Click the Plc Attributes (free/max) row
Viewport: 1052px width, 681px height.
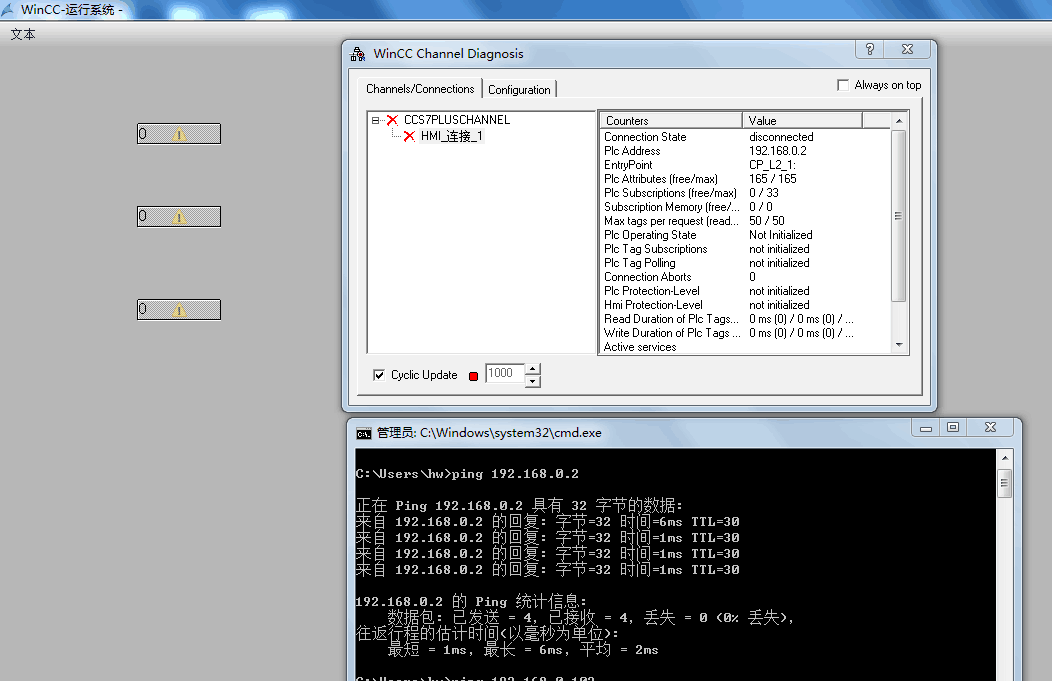(x=745, y=179)
